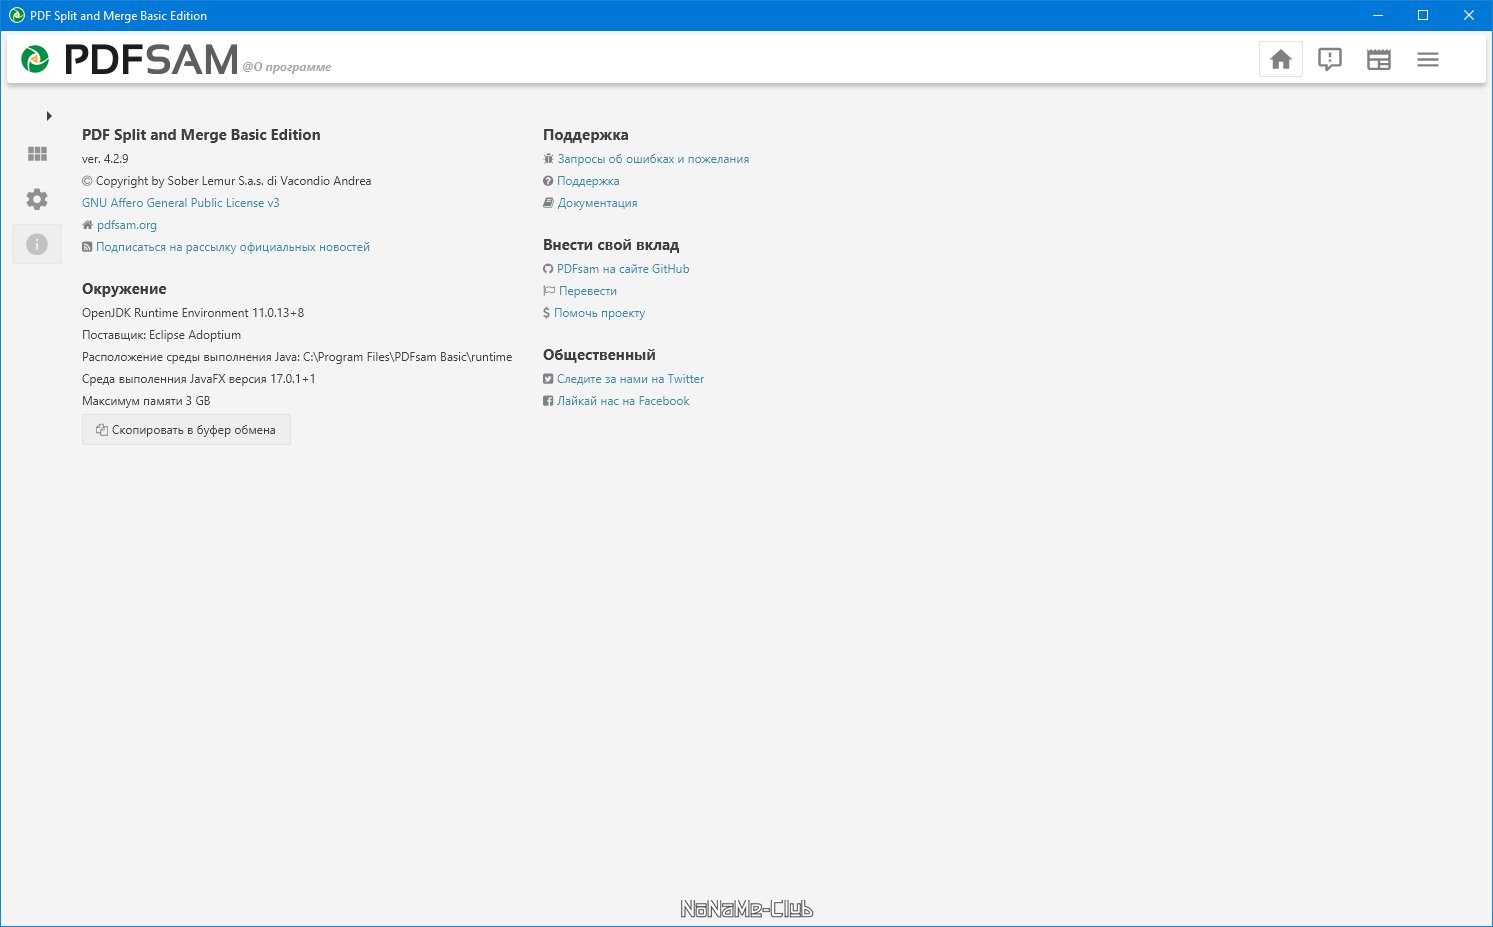Screen dimensions: 1493x927
Task: Click the title bar app icon
Action: (x=16, y=15)
